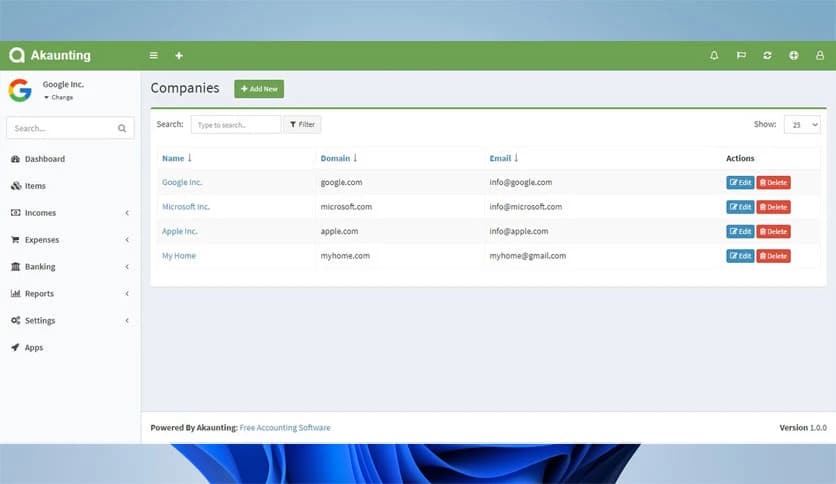Click the info@apple.com email cell
Viewport: 836px width, 484px height.
(518, 231)
